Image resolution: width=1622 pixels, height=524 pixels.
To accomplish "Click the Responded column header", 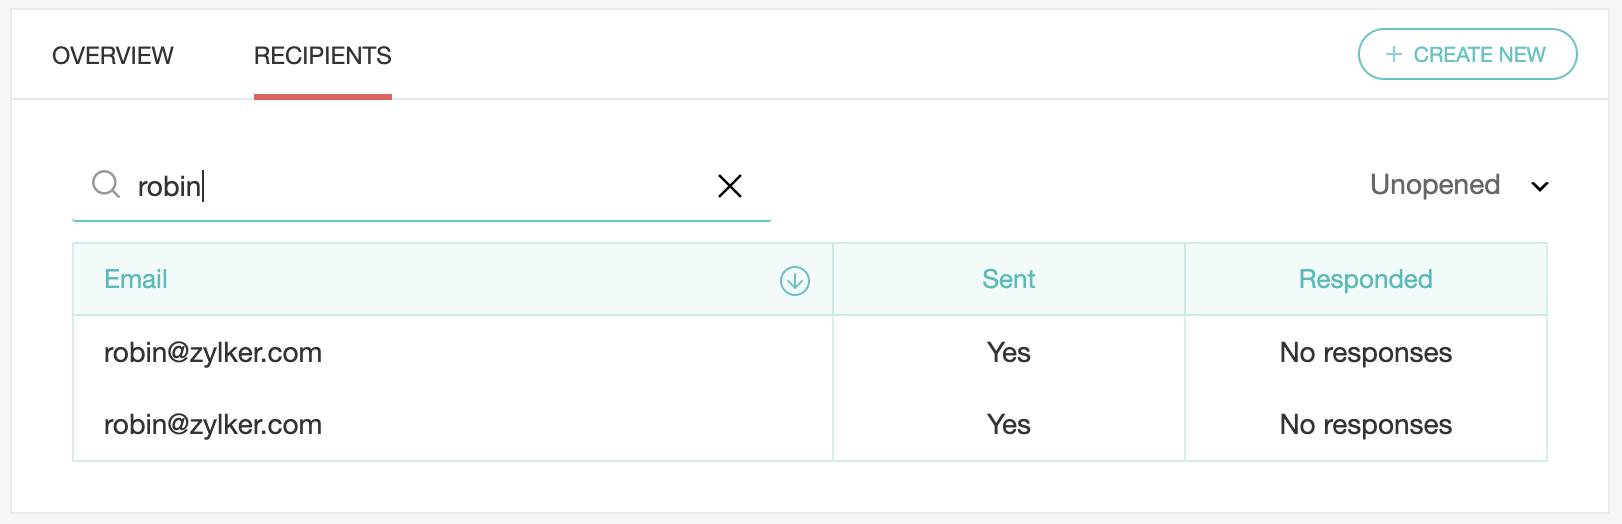I will coord(1365,280).
